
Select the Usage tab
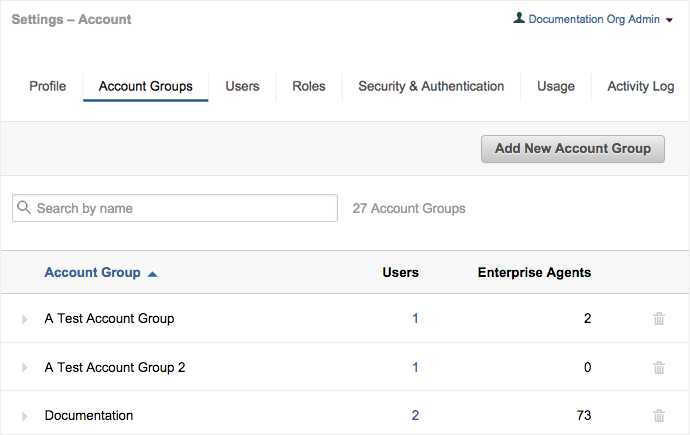tap(555, 86)
